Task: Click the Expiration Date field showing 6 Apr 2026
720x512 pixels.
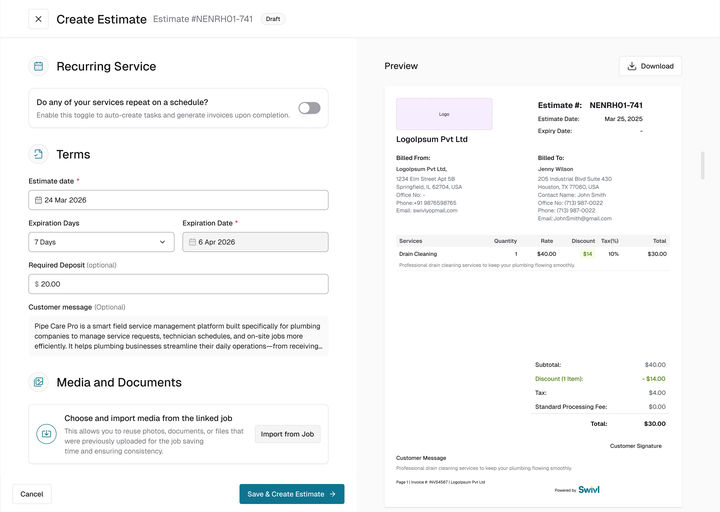Action: (255, 242)
